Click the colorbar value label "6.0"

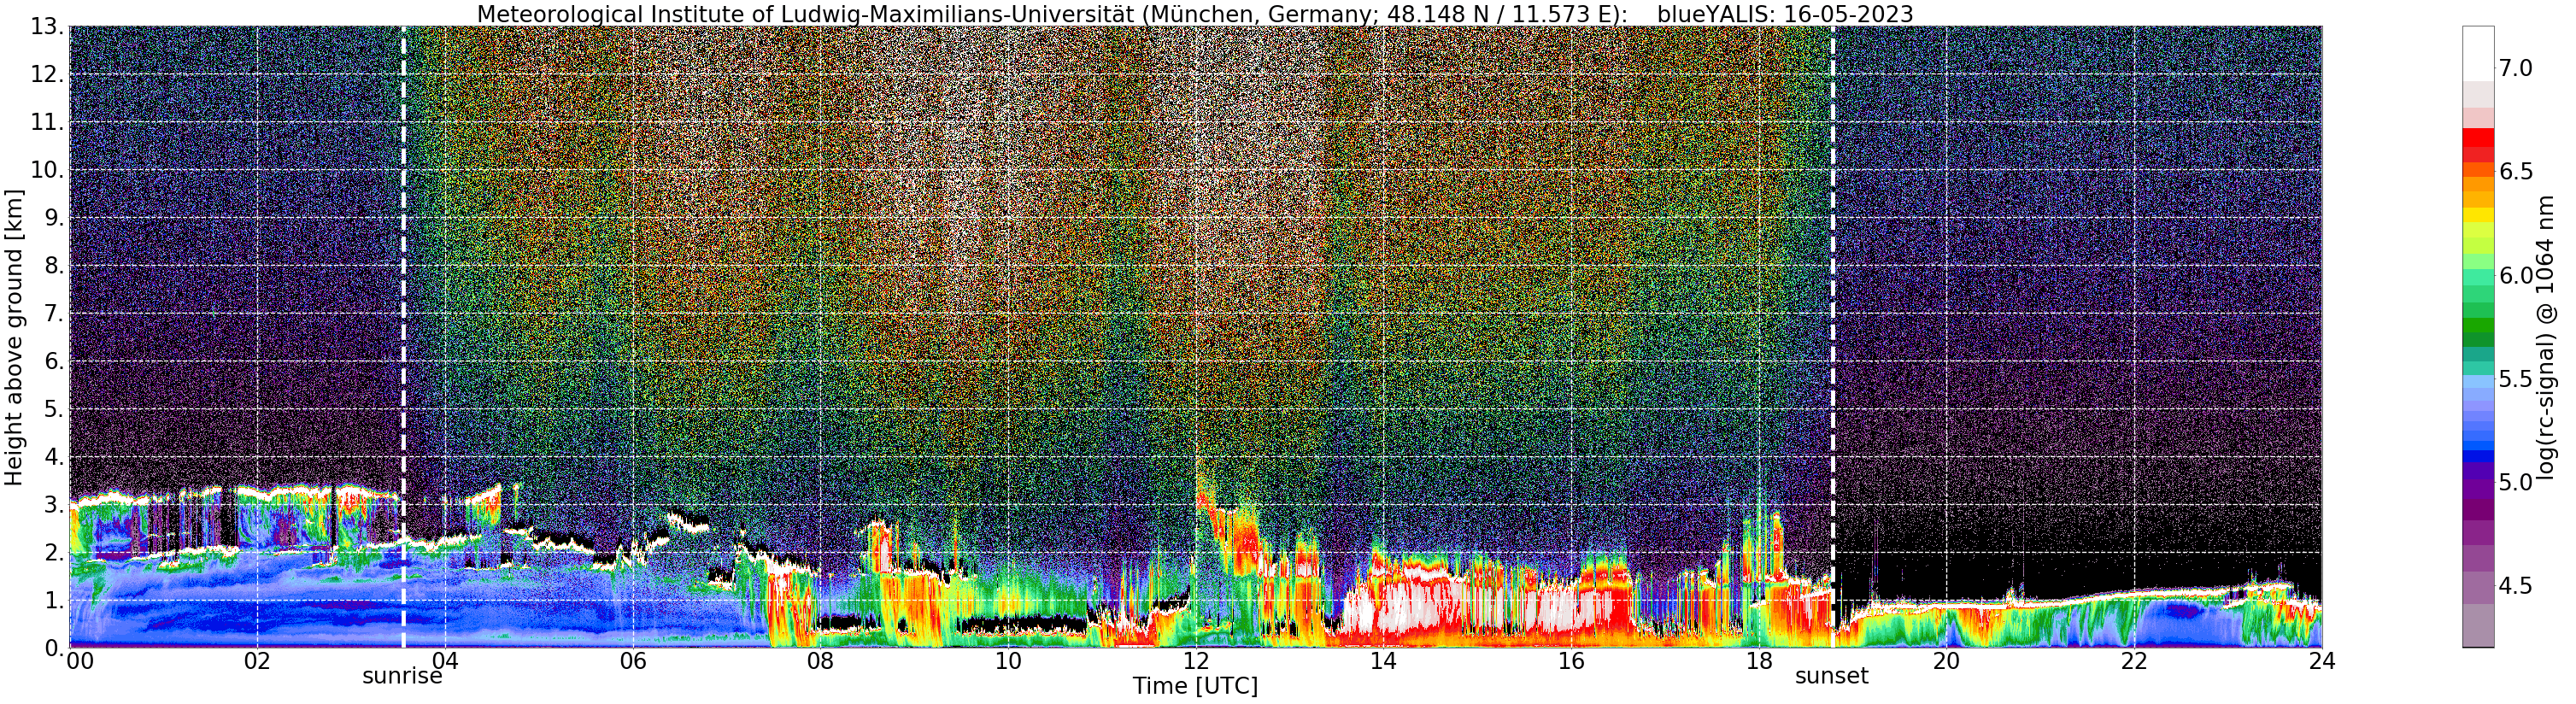tap(2516, 275)
